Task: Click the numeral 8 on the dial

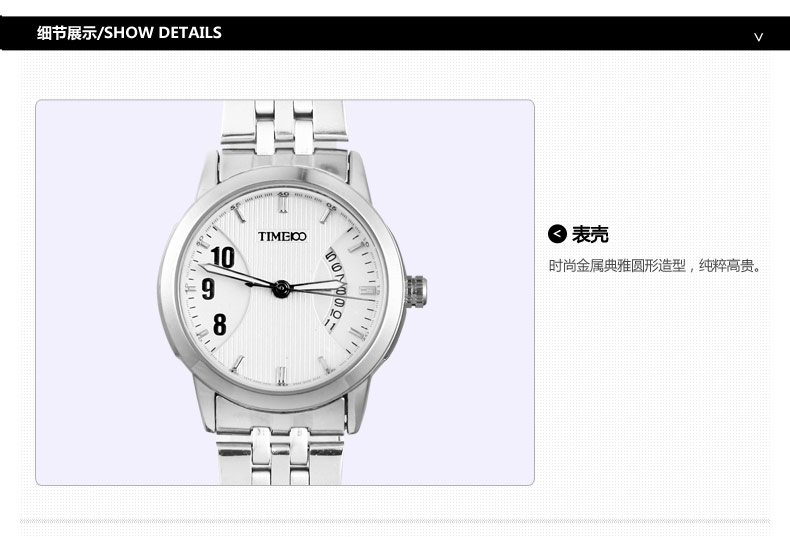Action: tap(220, 324)
